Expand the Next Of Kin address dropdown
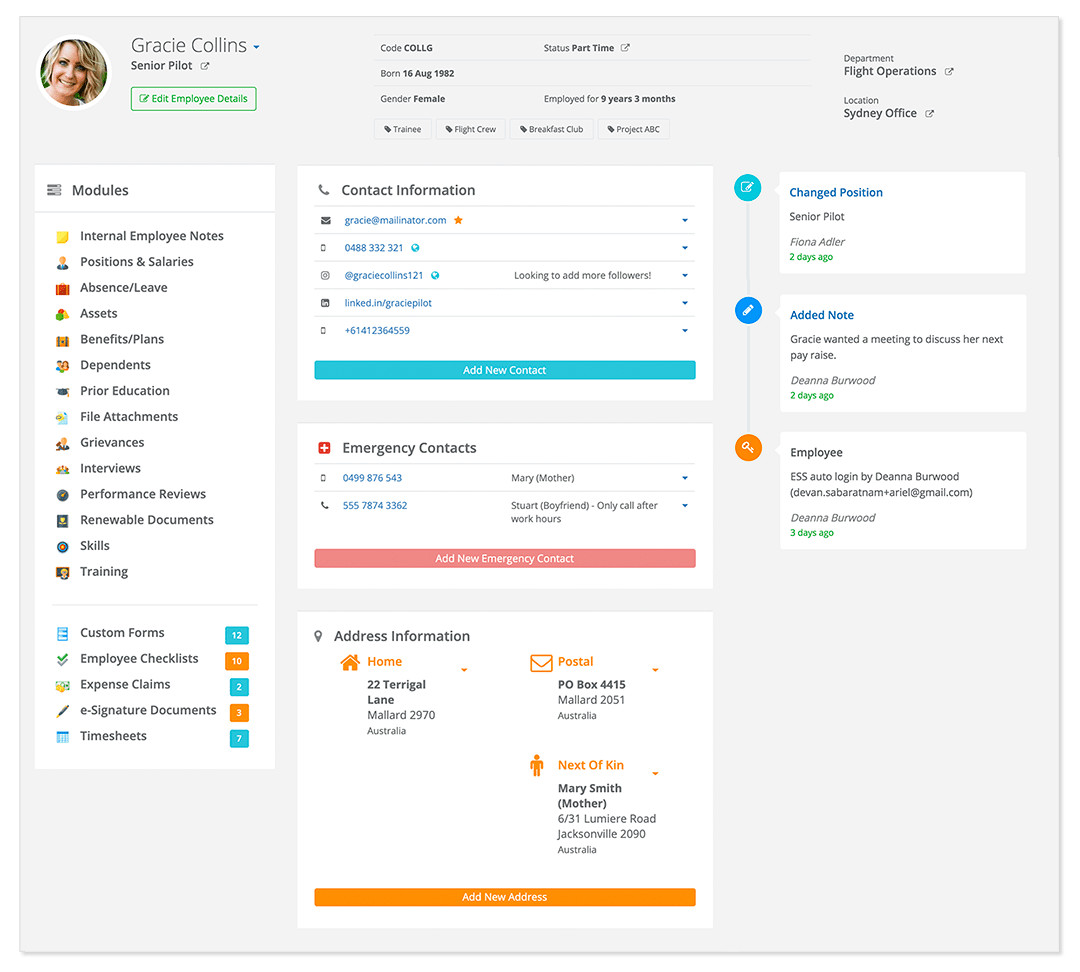 click(x=655, y=773)
